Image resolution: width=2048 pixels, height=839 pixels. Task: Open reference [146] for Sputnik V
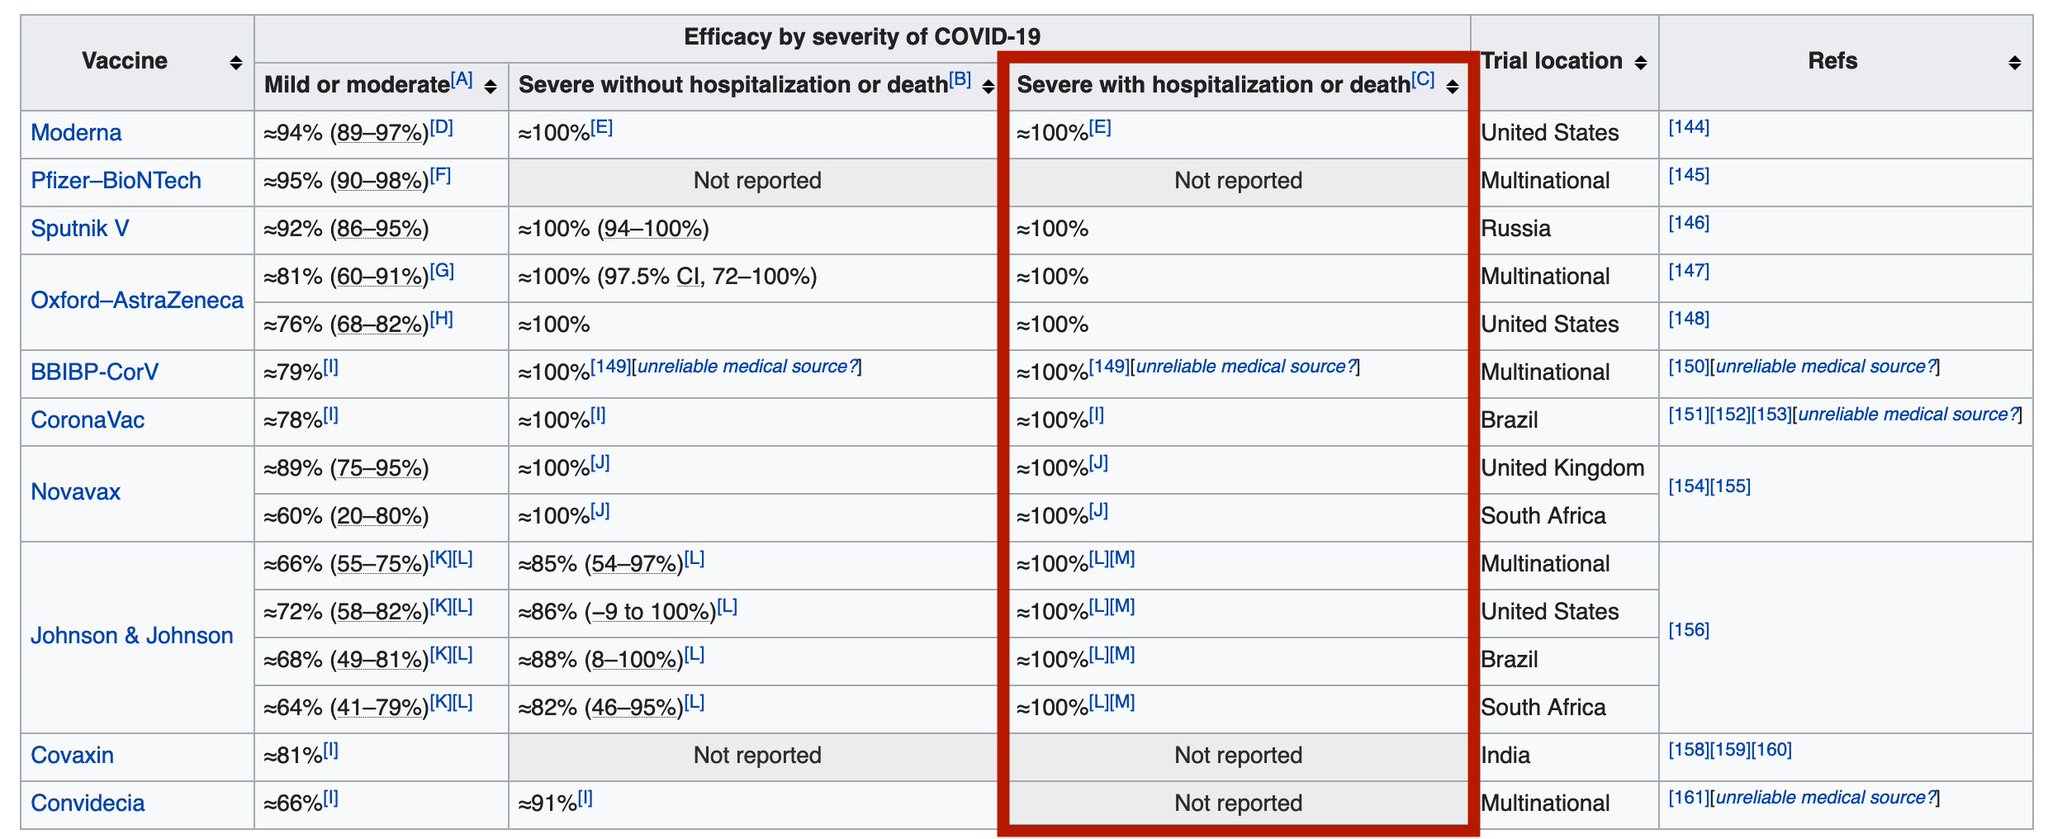1689,223
